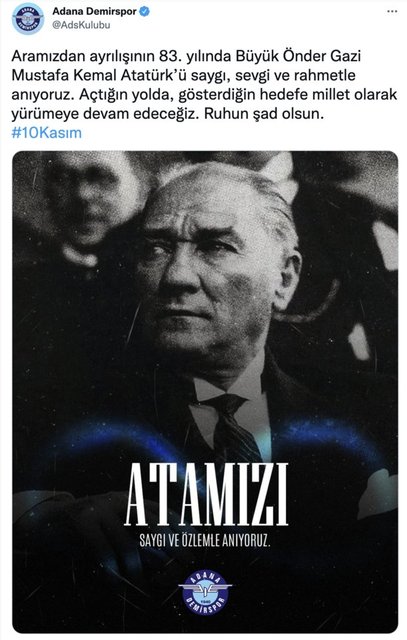This screenshot has width=407, height=640.
Task: Click the SAYGI VE ÖZLEMLE ANIYORUZ caption
Action: pos(205,541)
